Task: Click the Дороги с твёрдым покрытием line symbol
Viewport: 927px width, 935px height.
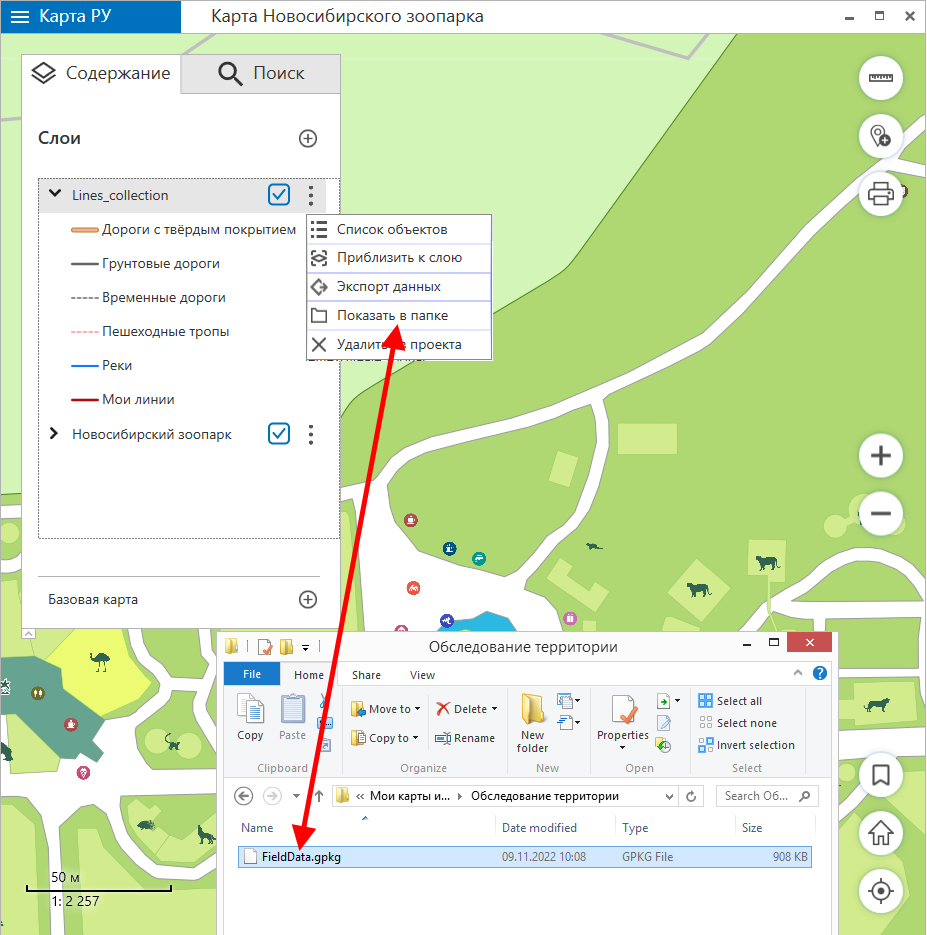Action: [x=85, y=230]
